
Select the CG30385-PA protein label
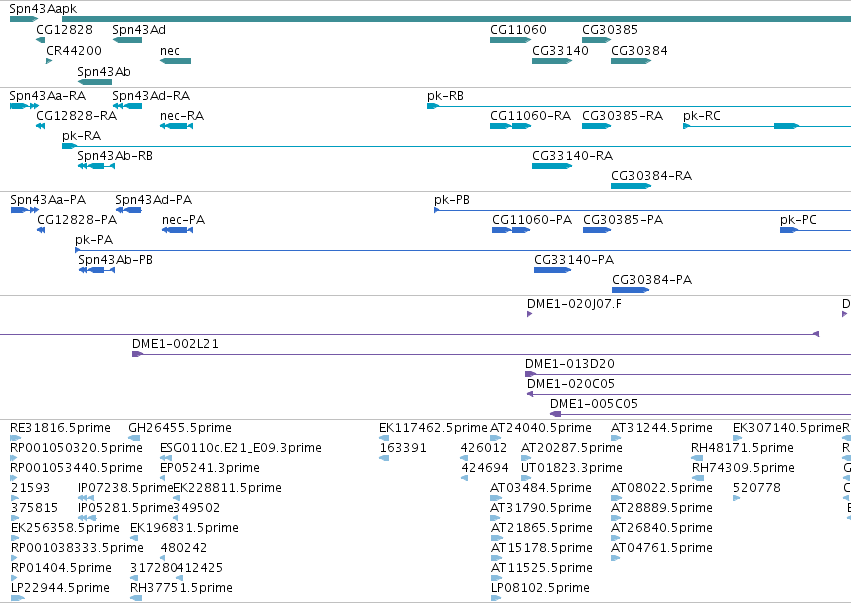[x=623, y=220]
